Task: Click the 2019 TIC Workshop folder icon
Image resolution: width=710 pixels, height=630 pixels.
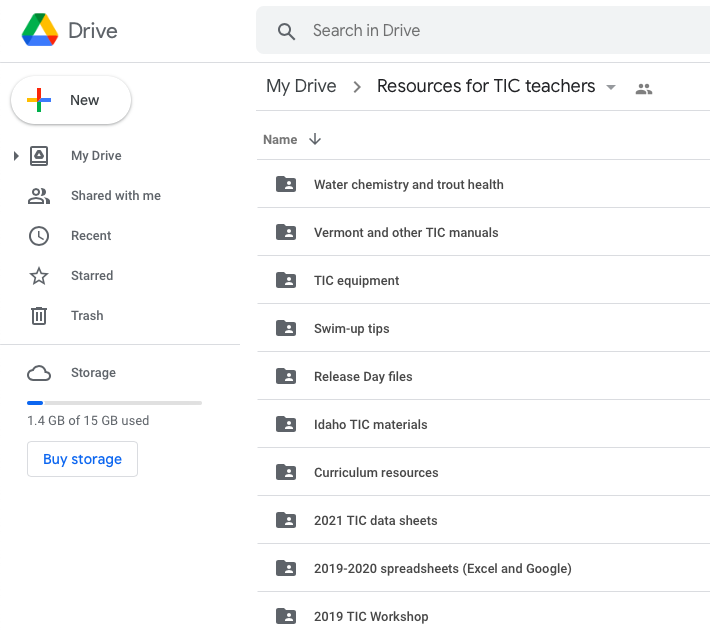Action: click(286, 616)
